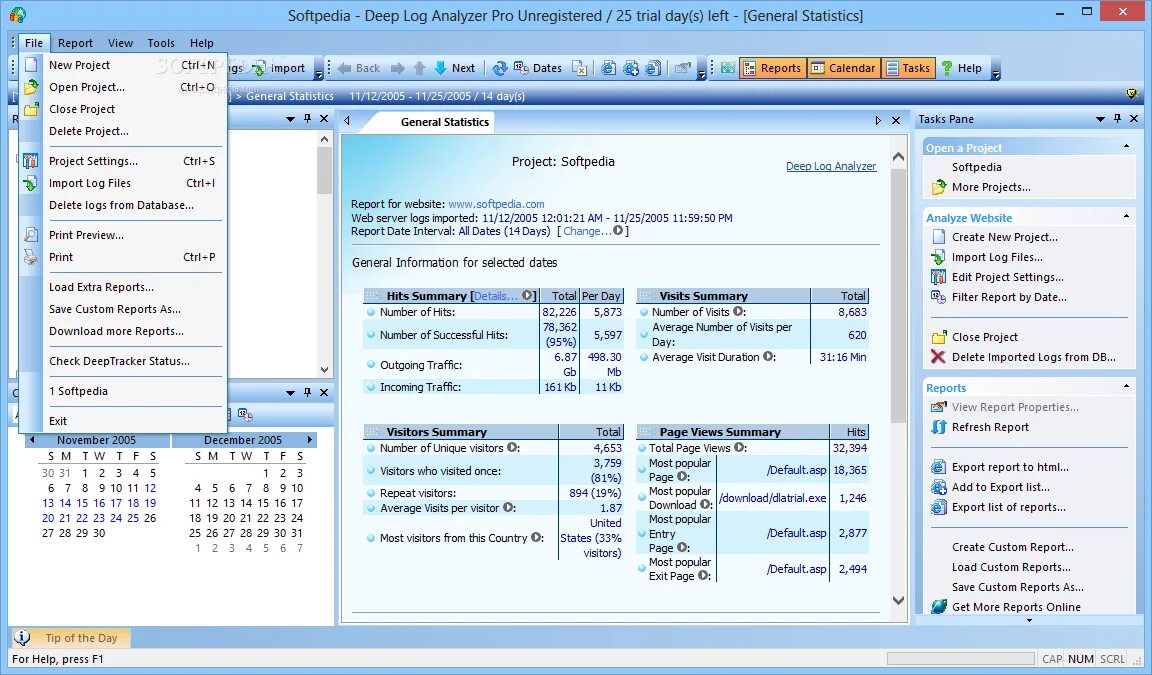Image resolution: width=1152 pixels, height=675 pixels.
Task: Select Check DeepTracker Status... entry
Action: click(x=123, y=361)
